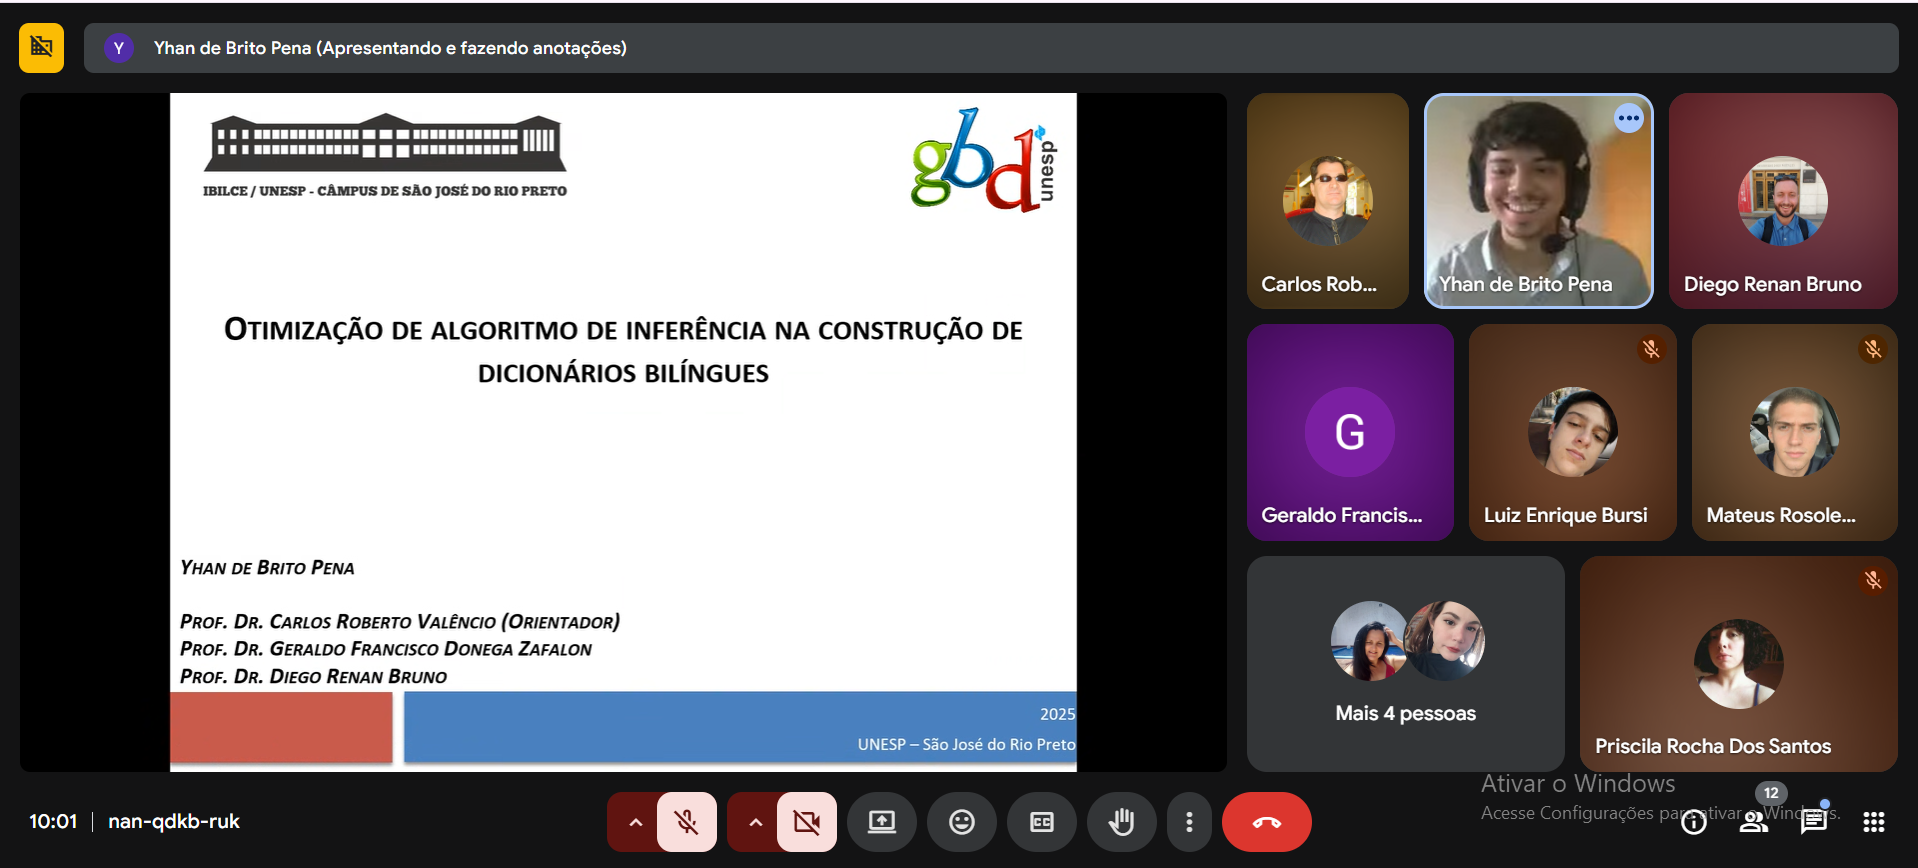This screenshot has height=868, width=1918.
Task: Open meeting details info icon
Action: pos(1694,822)
